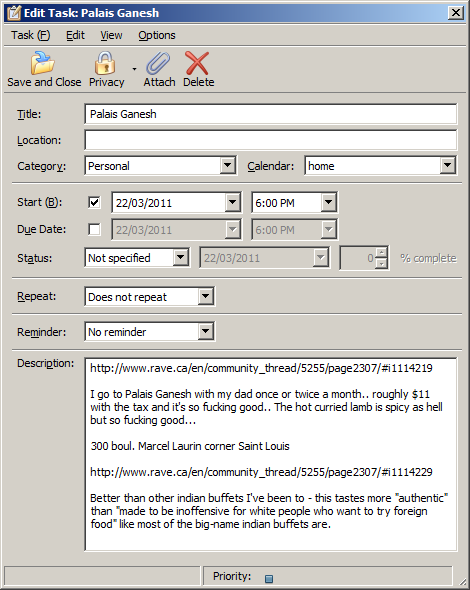The width and height of the screenshot is (470, 590).
Task: Click the Attach paperclip icon
Action: (x=158, y=63)
